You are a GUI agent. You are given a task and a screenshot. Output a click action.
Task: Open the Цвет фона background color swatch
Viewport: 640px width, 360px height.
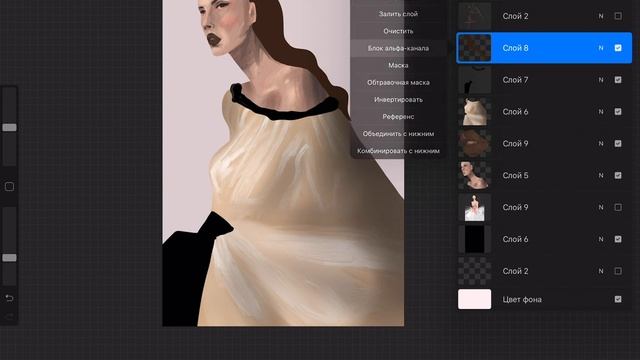(474, 299)
